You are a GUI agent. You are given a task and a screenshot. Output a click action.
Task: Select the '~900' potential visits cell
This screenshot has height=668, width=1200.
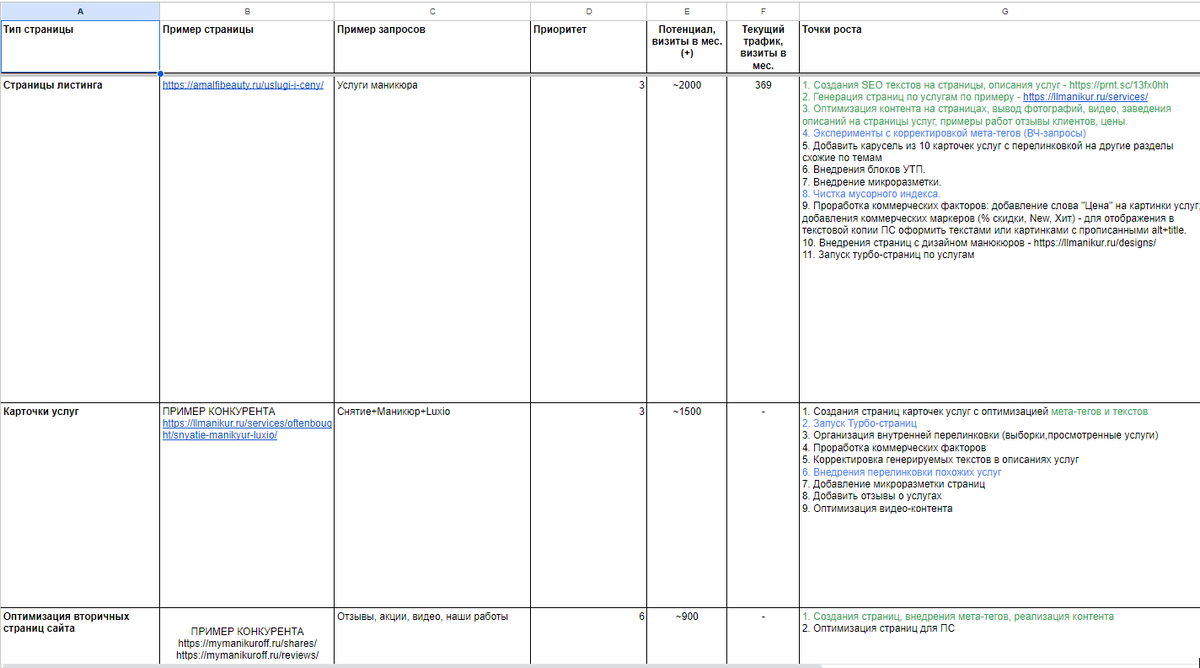click(x=687, y=634)
